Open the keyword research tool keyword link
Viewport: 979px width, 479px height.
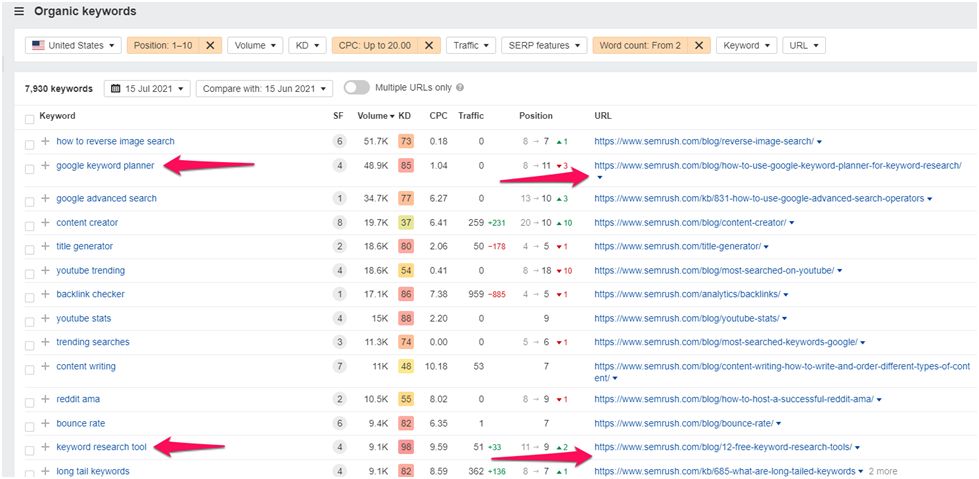click(101, 447)
